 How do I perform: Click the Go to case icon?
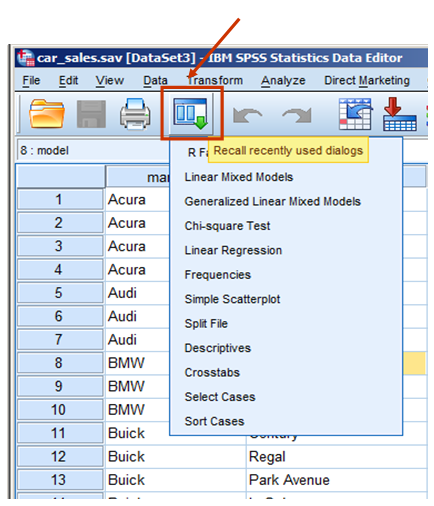tap(355, 114)
